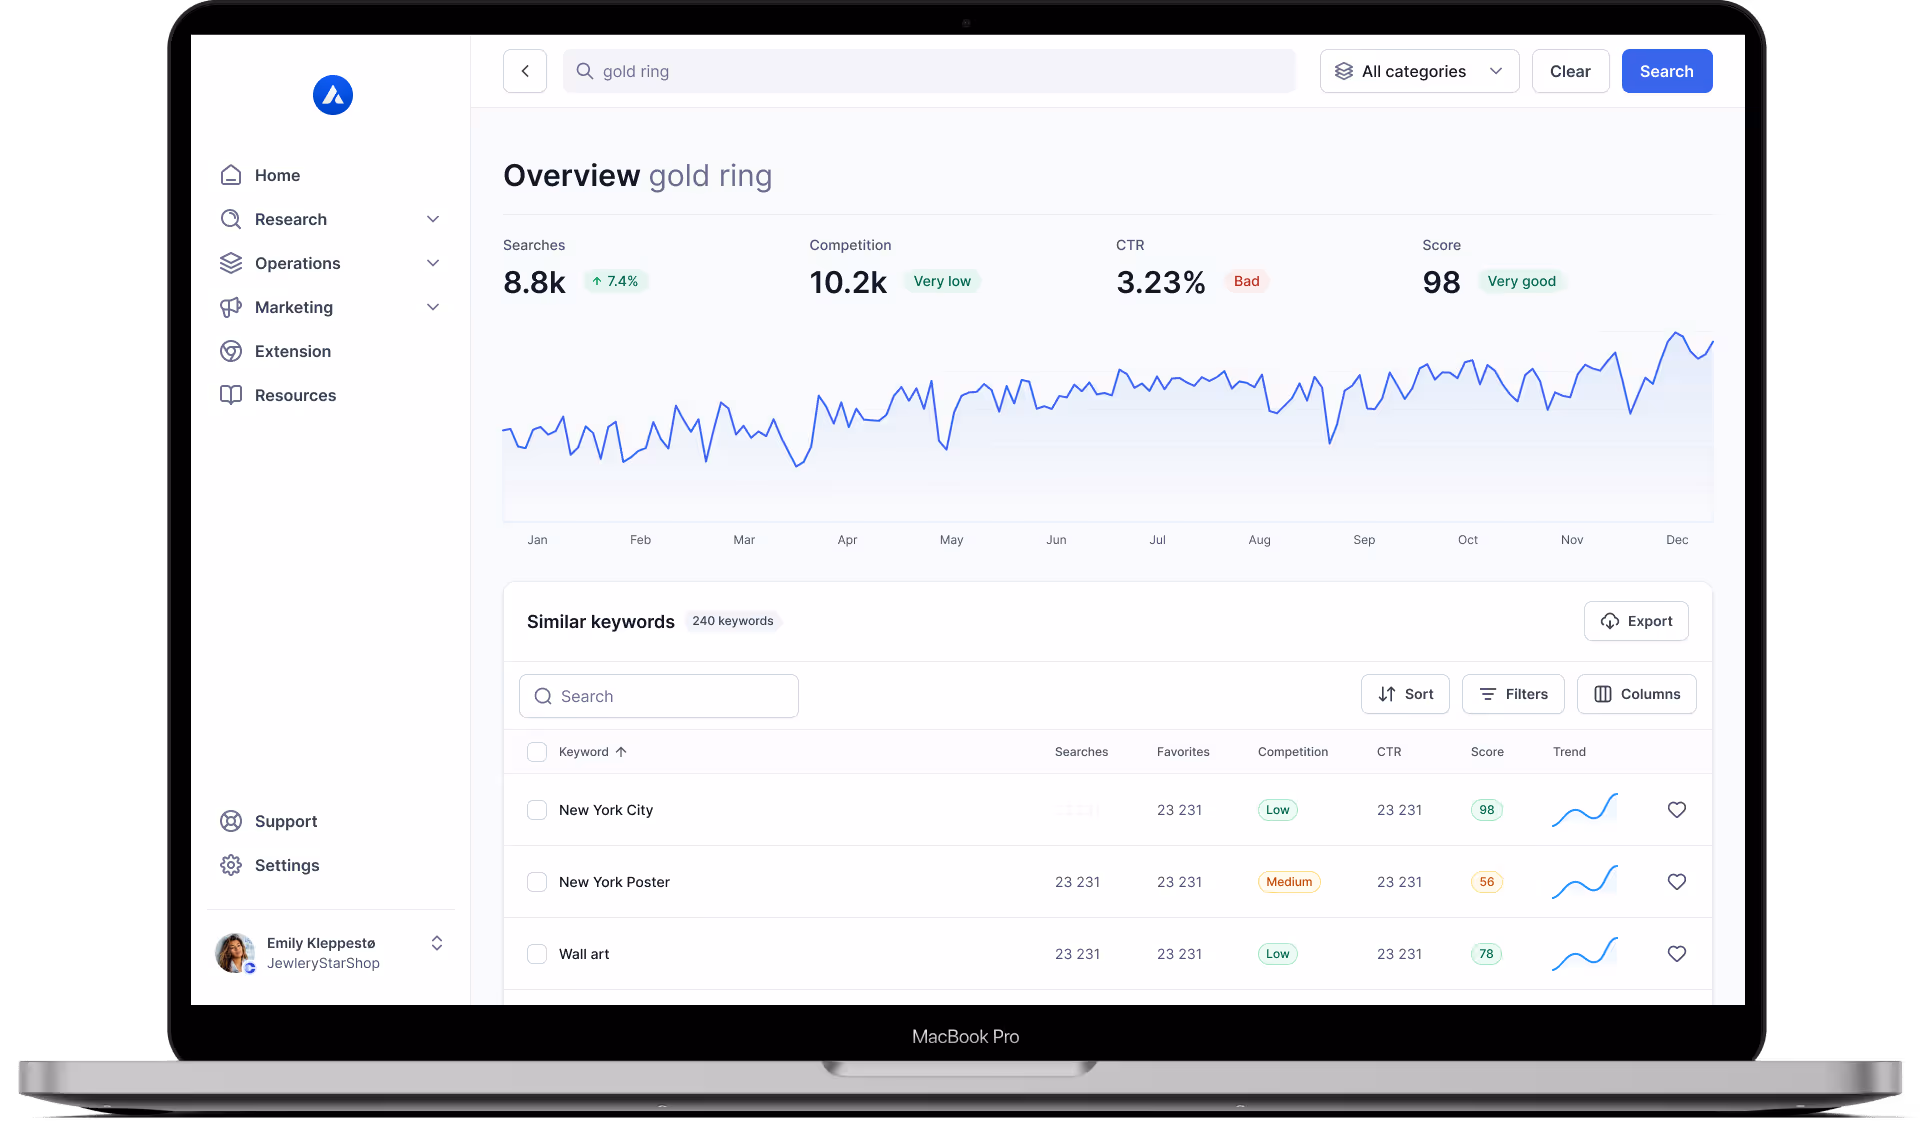Check the New York City row checkbox
1920x1122 pixels.
pos(537,810)
